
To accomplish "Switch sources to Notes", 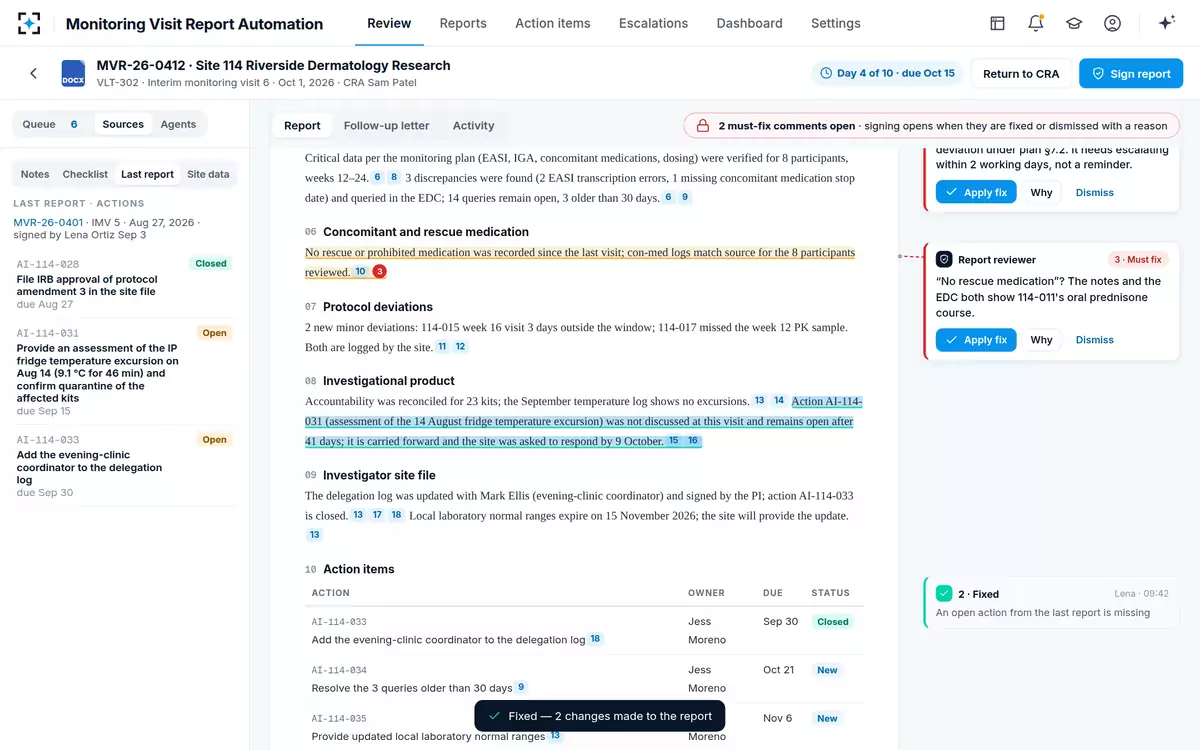I will (35, 174).
